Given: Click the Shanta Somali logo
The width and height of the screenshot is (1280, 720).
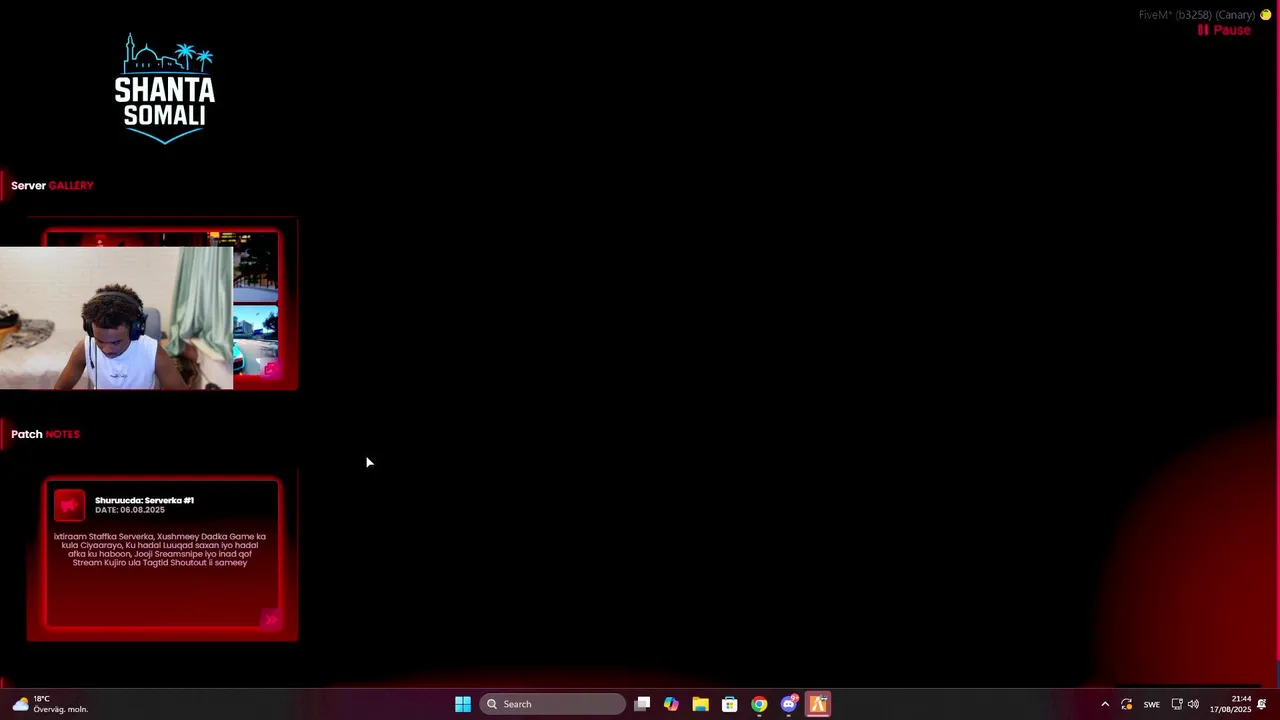Looking at the screenshot, I should coord(165,89).
